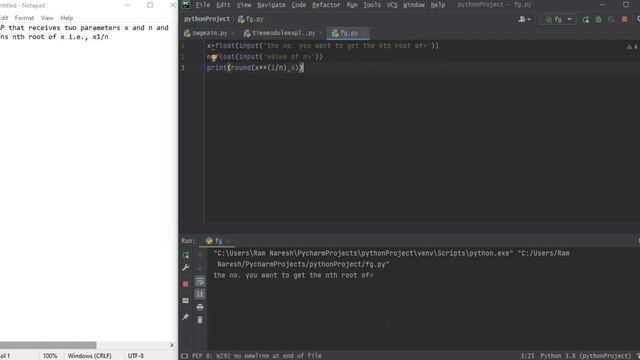
Task: Click the console input prompt line
Action: (x=293, y=276)
